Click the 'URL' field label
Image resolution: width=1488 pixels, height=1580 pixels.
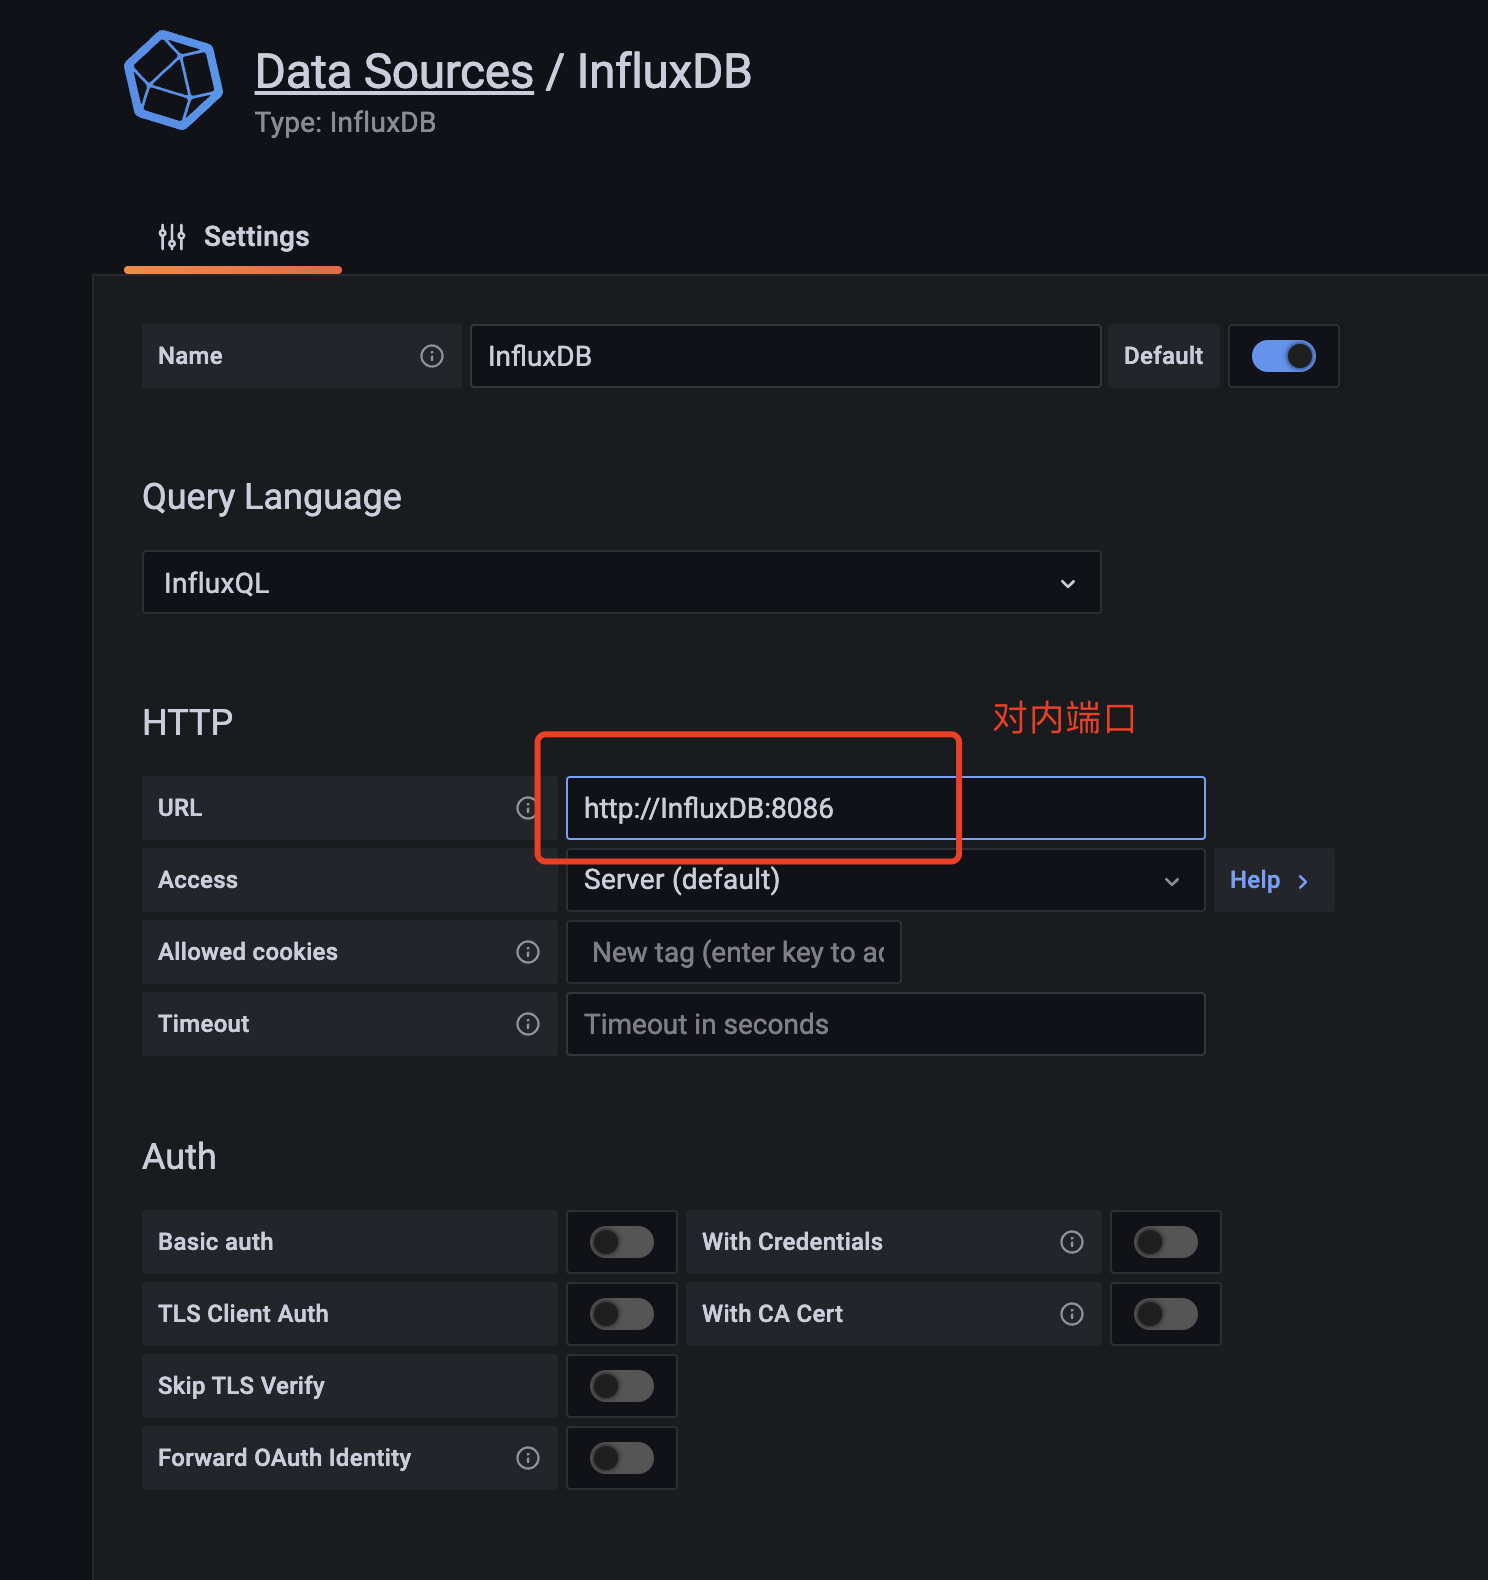[x=180, y=808]
